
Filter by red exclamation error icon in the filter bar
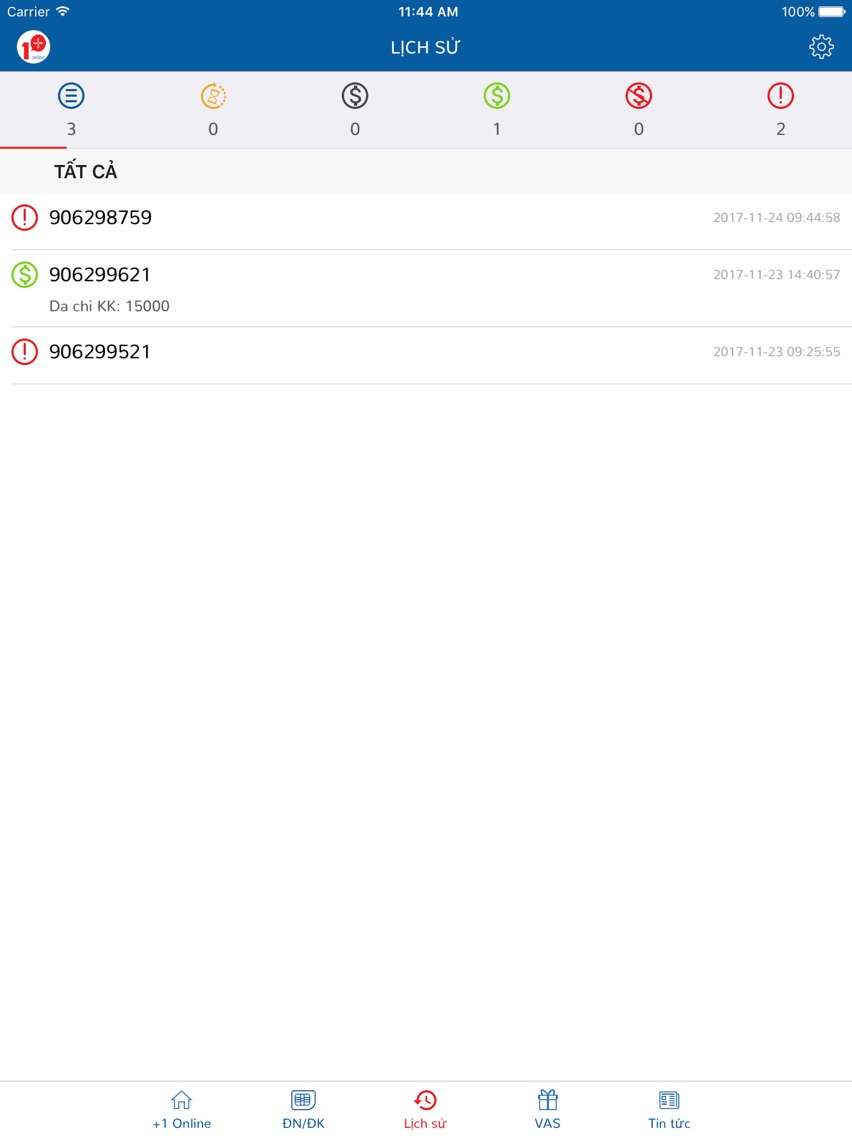(780, 96)
